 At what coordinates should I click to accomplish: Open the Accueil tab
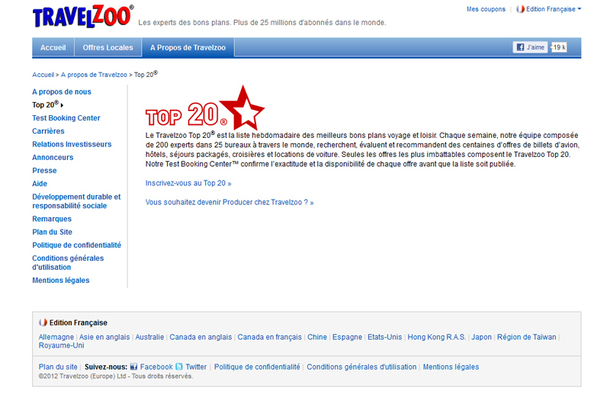(53, 47)
